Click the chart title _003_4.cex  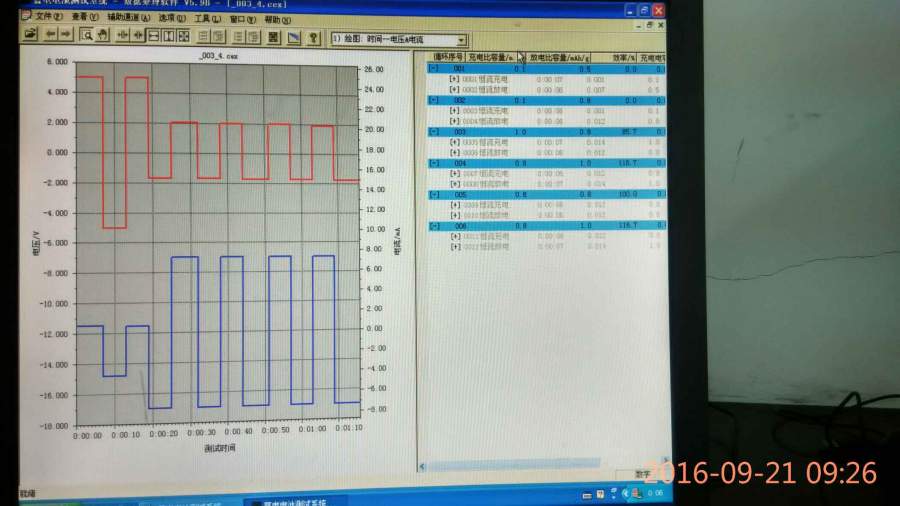[x=219, y=56]
